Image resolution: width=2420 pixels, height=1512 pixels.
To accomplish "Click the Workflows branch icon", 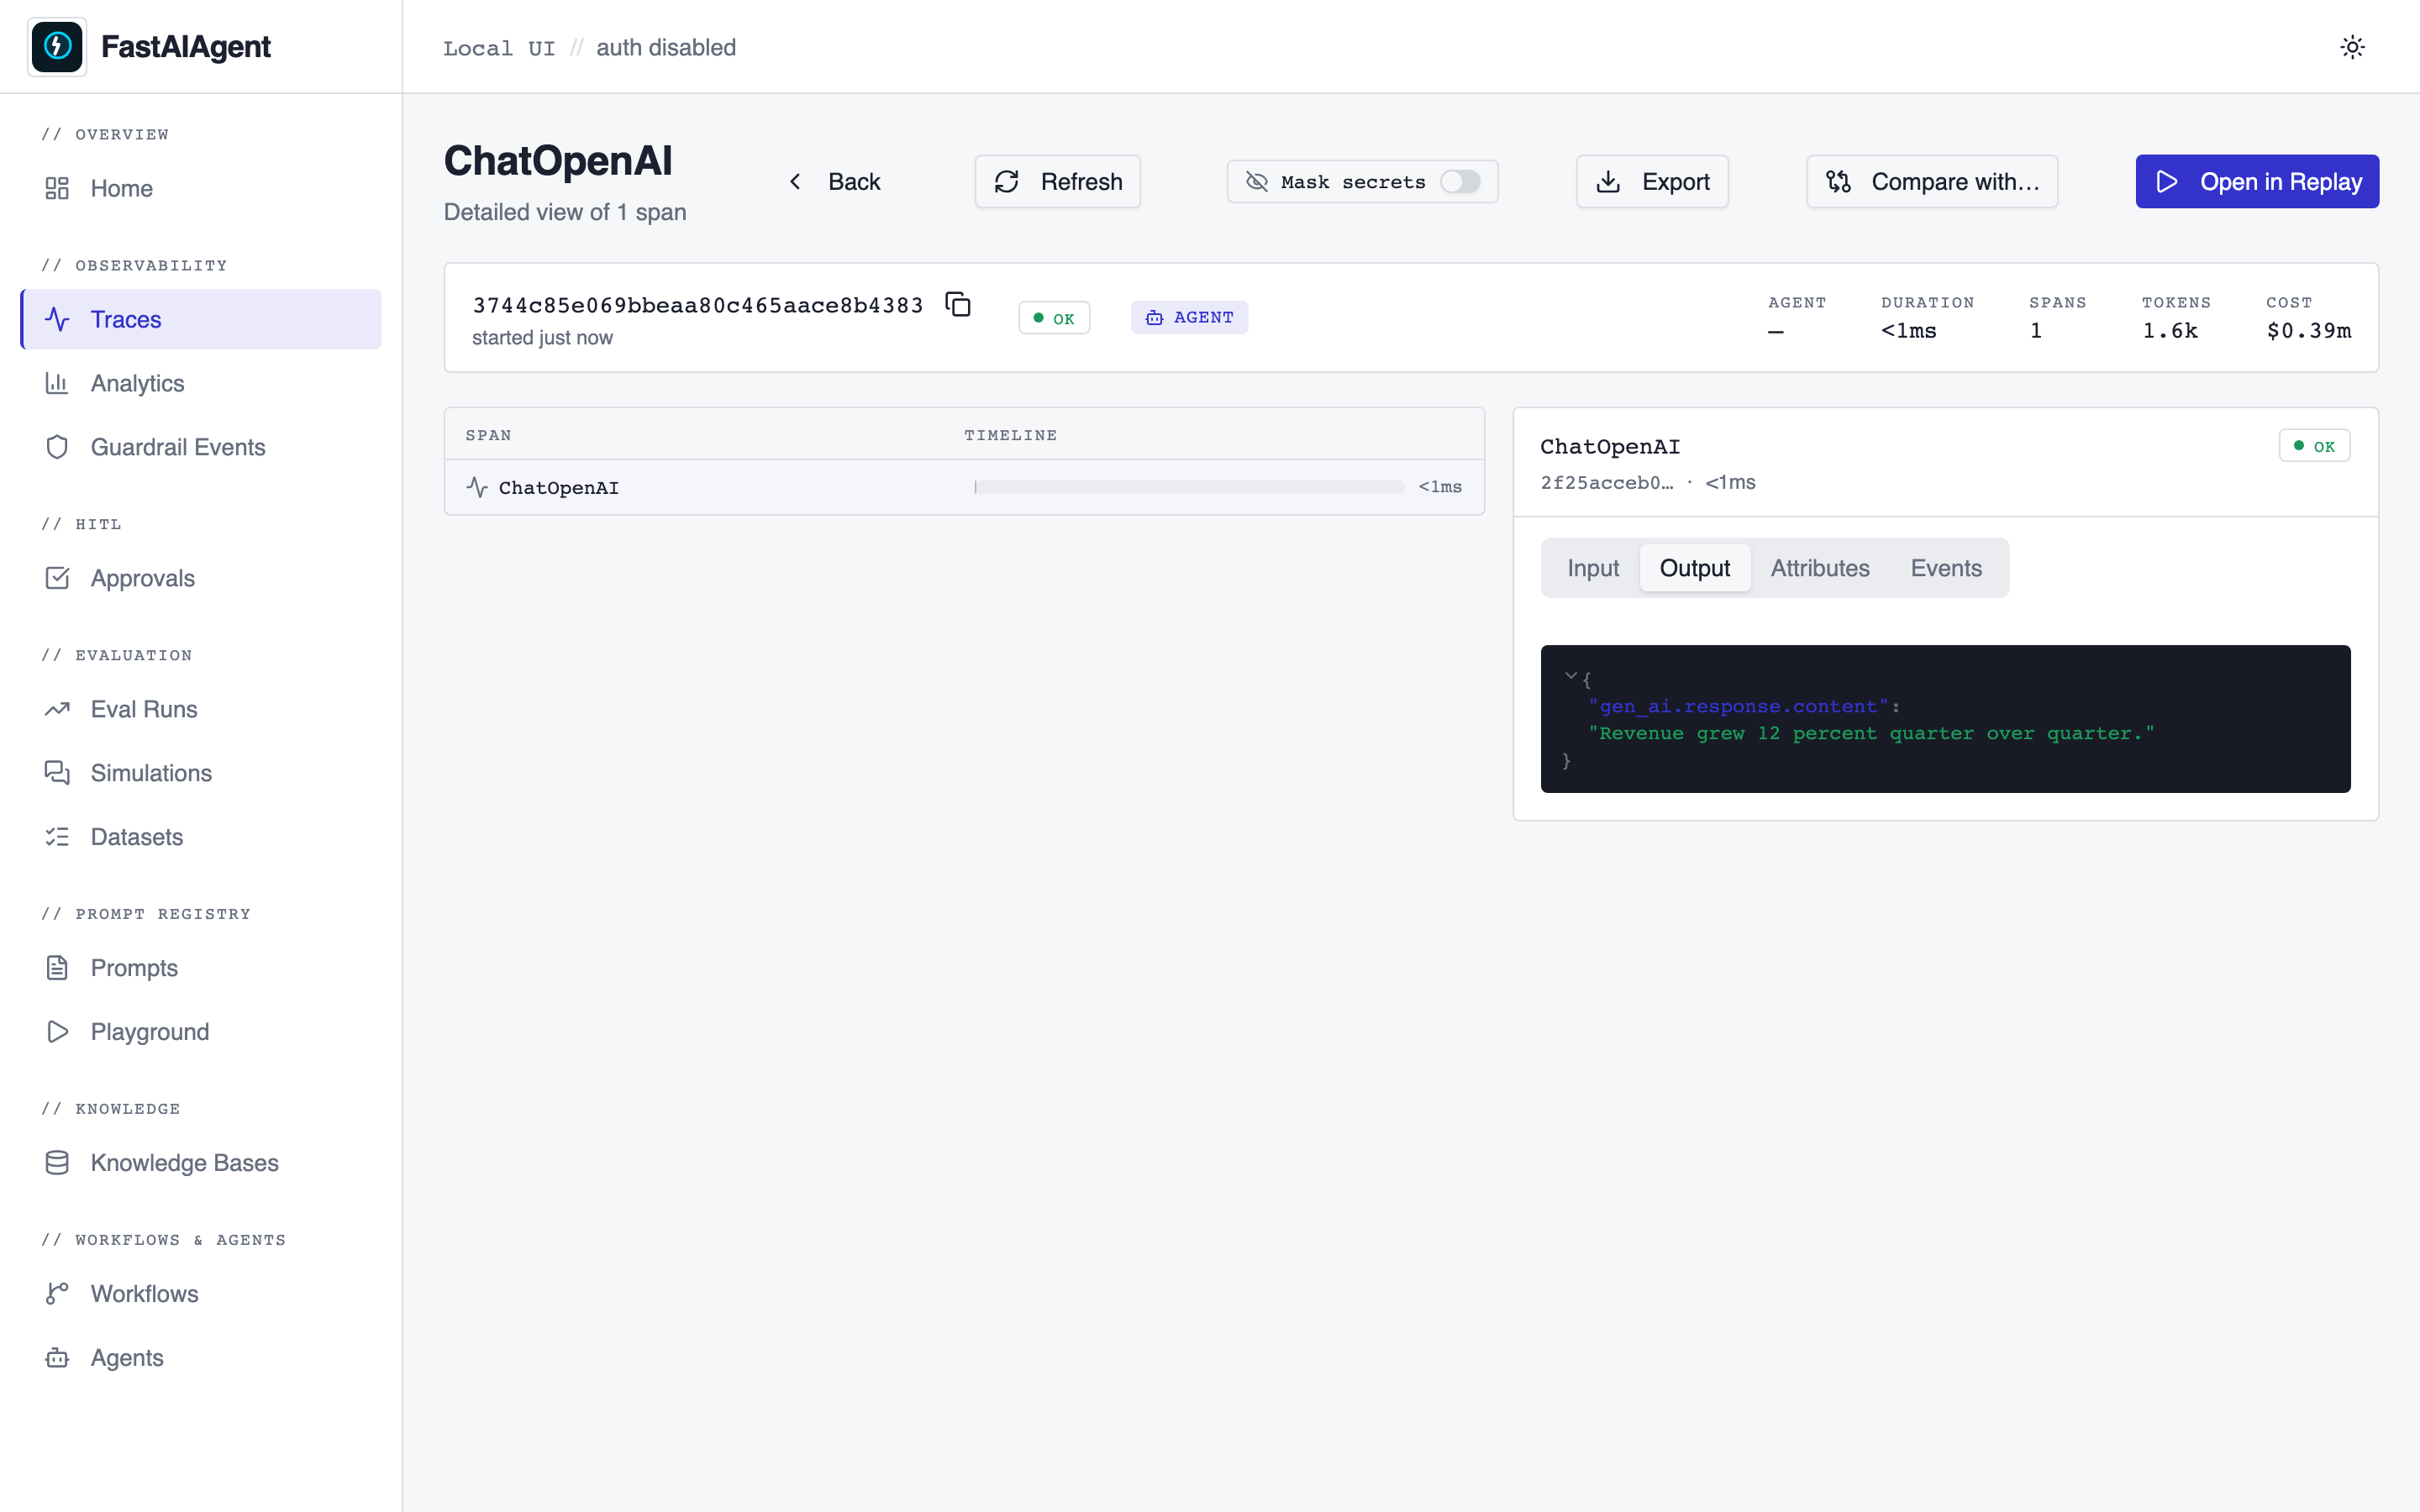I will [57, 1294].
